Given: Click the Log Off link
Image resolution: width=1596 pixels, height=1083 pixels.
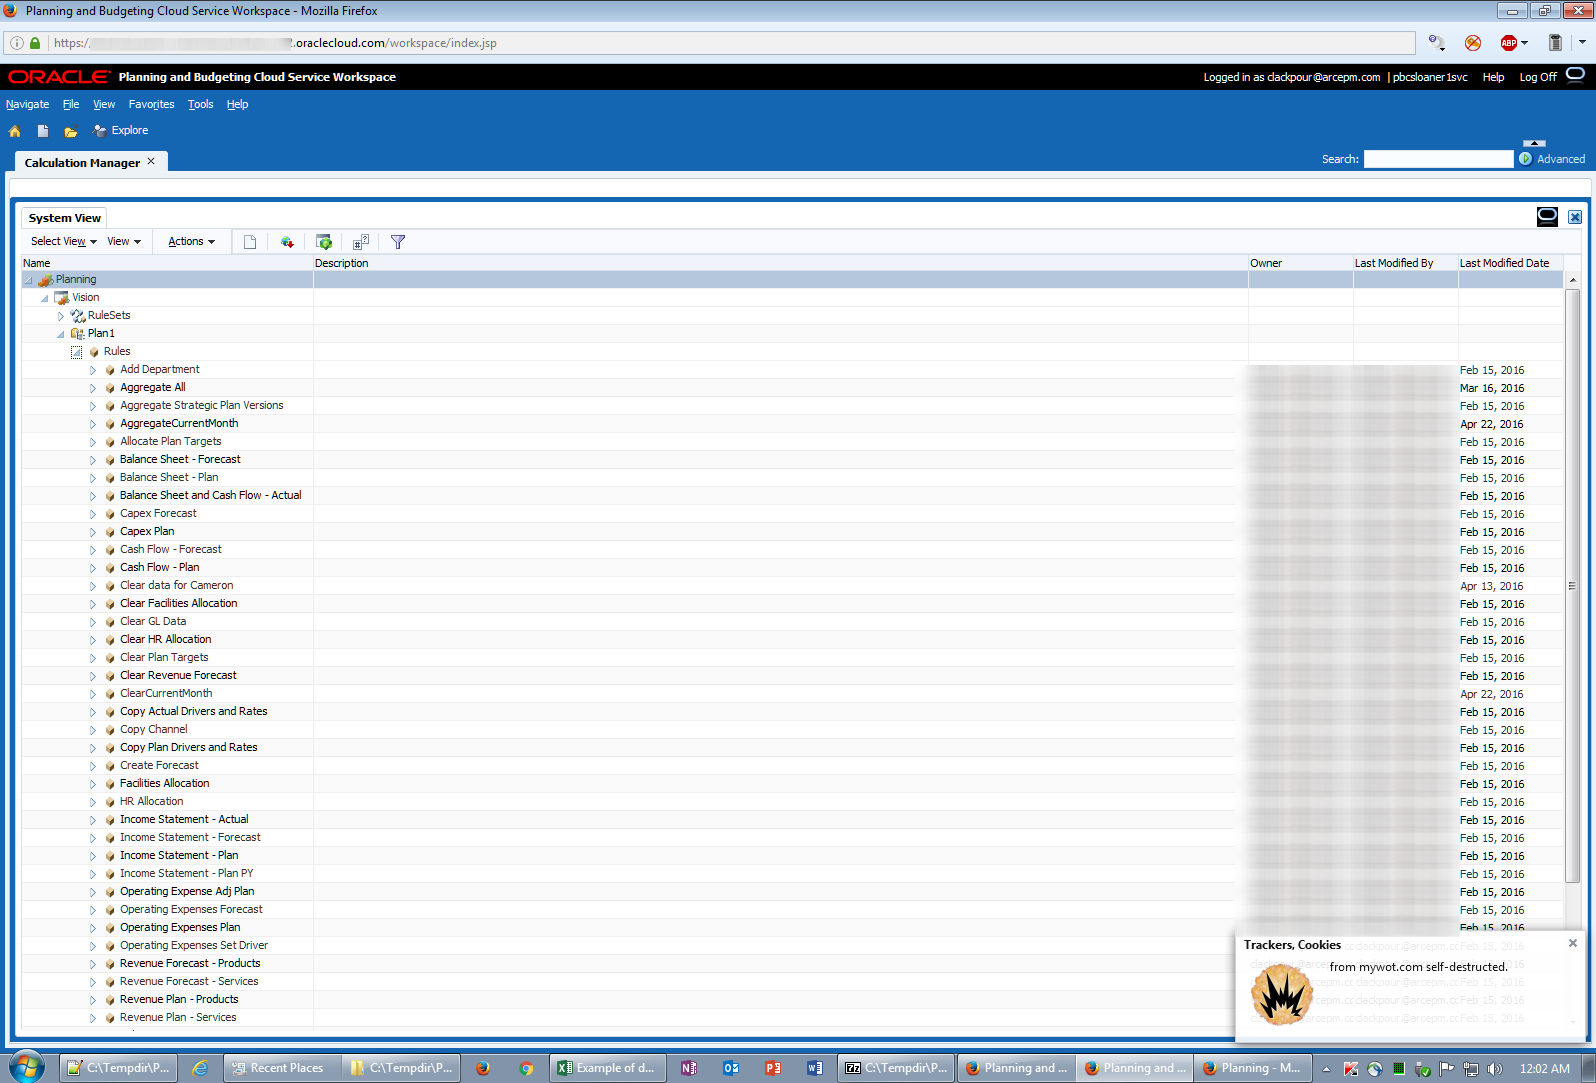Looking at the screenshot, I should coord(1538,77).
